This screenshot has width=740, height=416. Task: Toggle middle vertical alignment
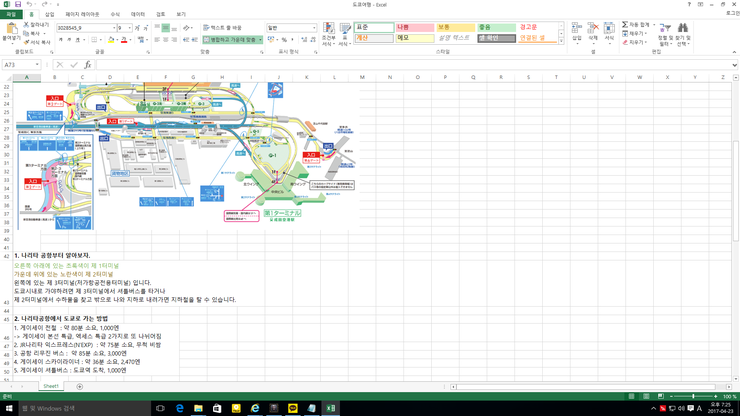point(166,28)
